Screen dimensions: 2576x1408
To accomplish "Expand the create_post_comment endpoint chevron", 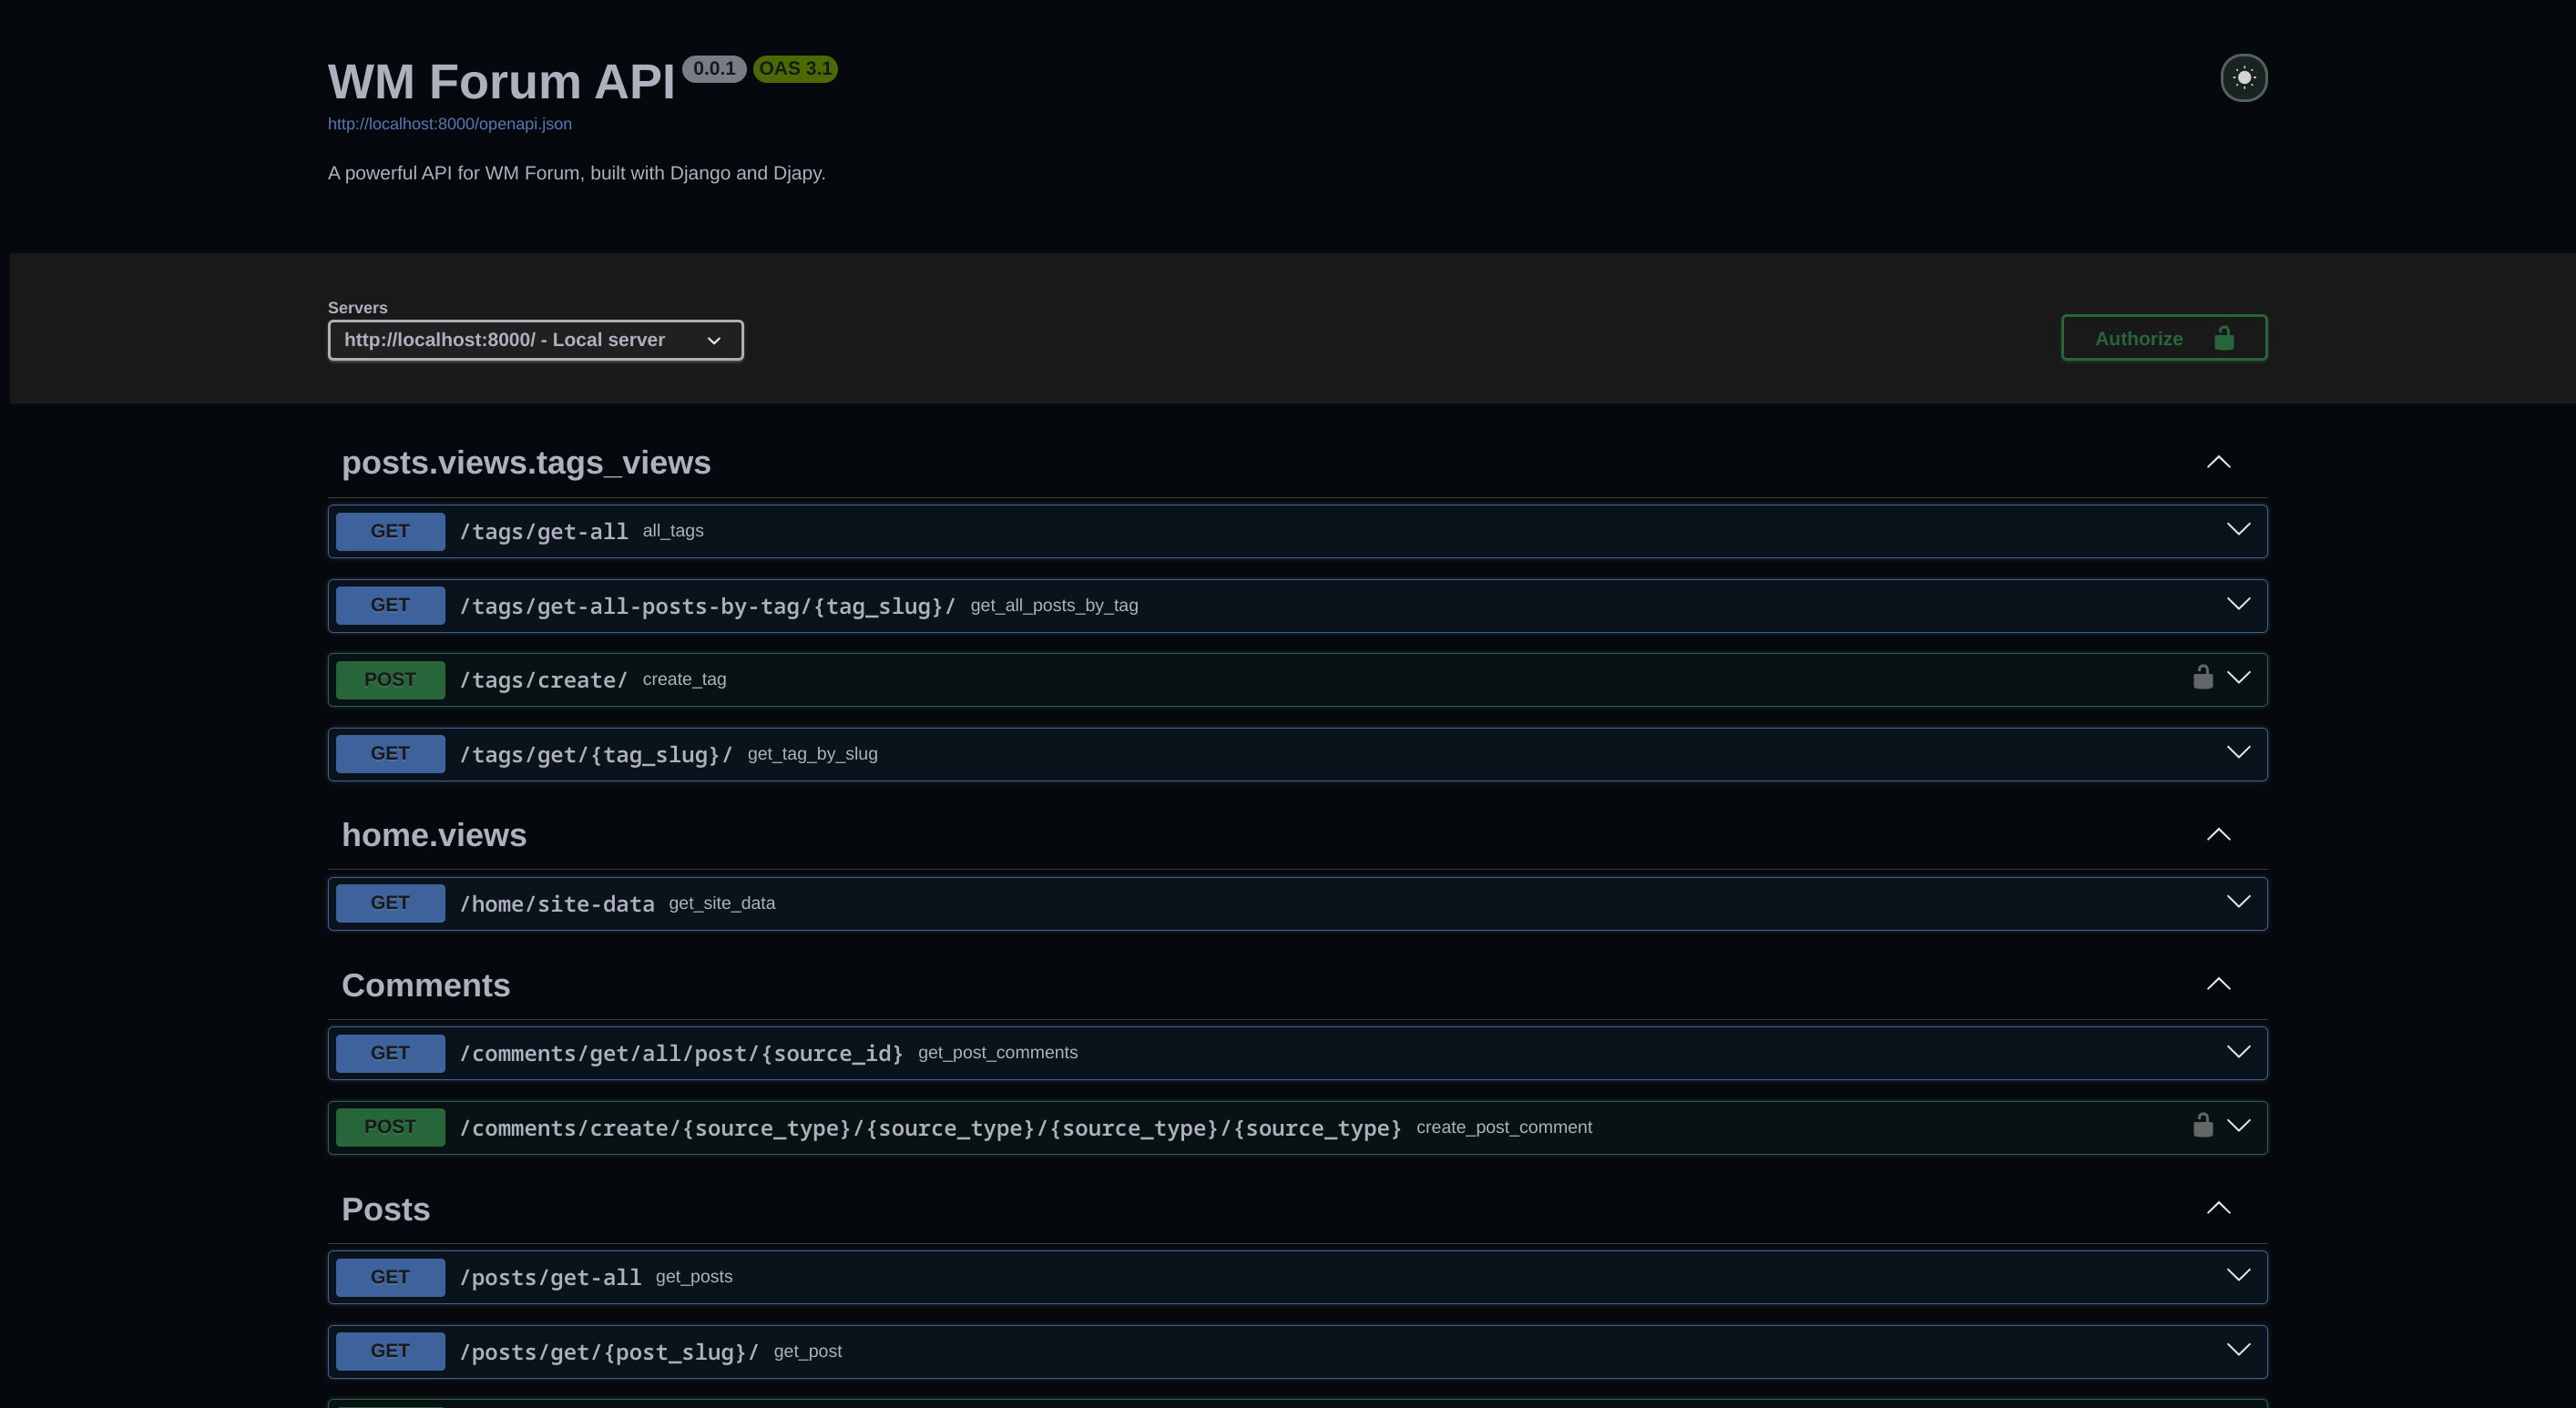I will point(2238,1126).
